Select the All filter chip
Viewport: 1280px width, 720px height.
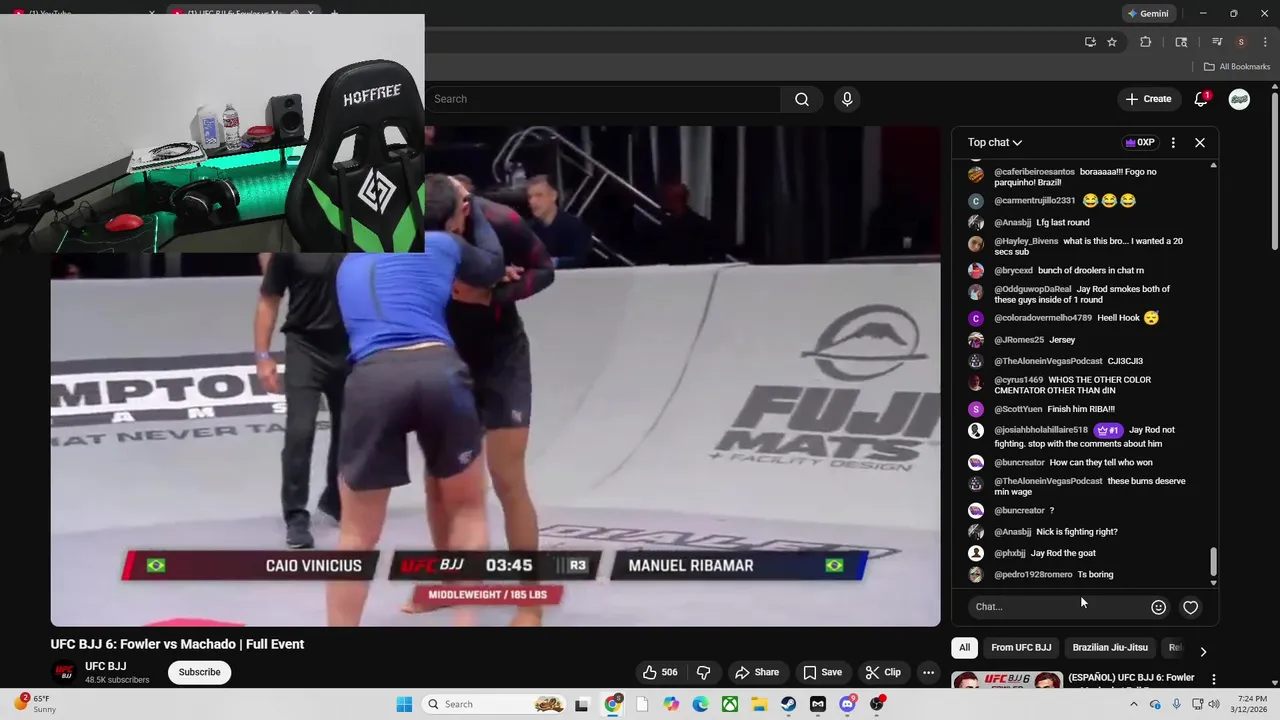point(964,648)
